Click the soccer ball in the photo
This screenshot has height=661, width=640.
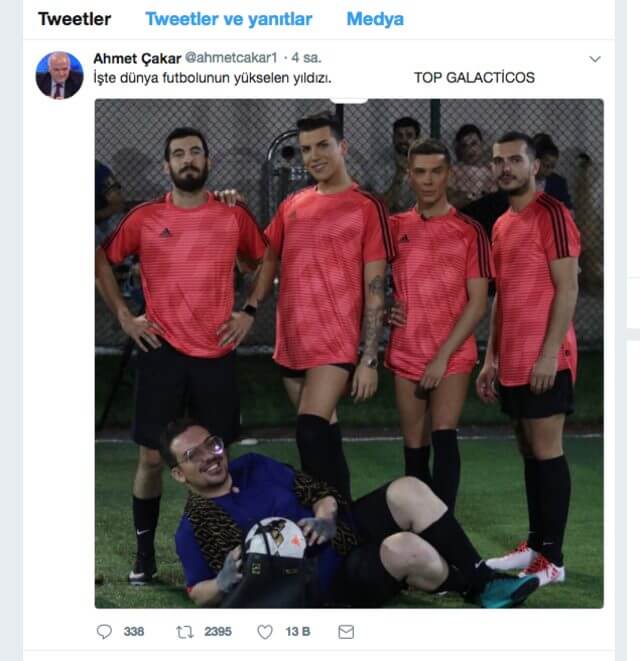tap(275, 541)
